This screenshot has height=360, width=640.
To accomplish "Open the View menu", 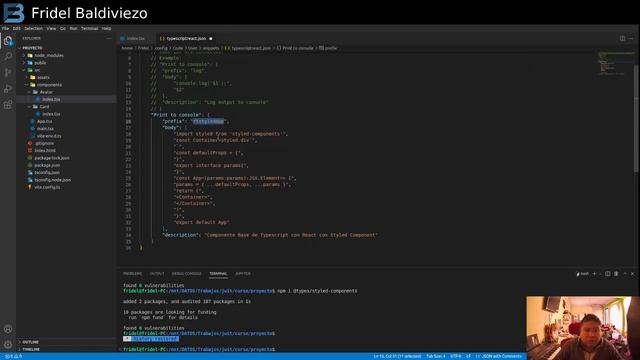I will 51,29.
